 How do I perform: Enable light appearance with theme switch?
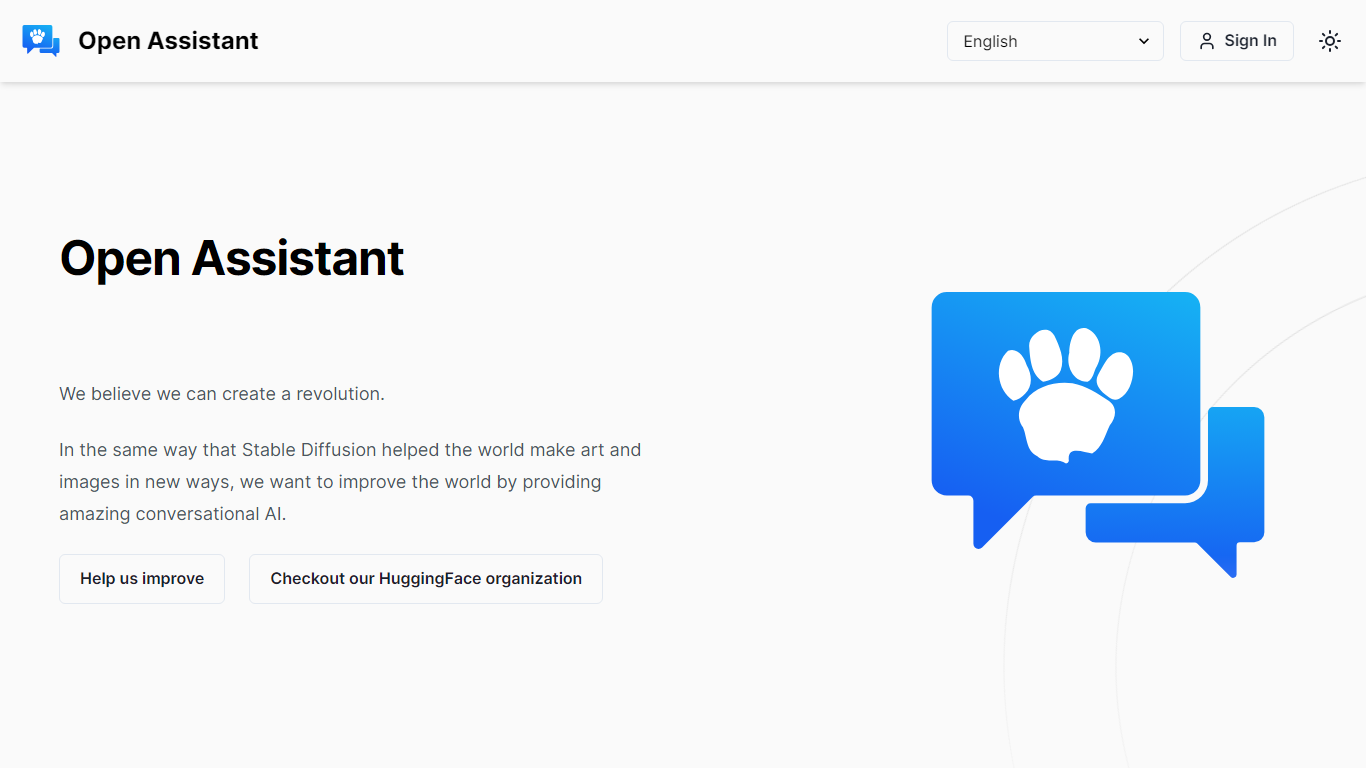coord(1329,40)
